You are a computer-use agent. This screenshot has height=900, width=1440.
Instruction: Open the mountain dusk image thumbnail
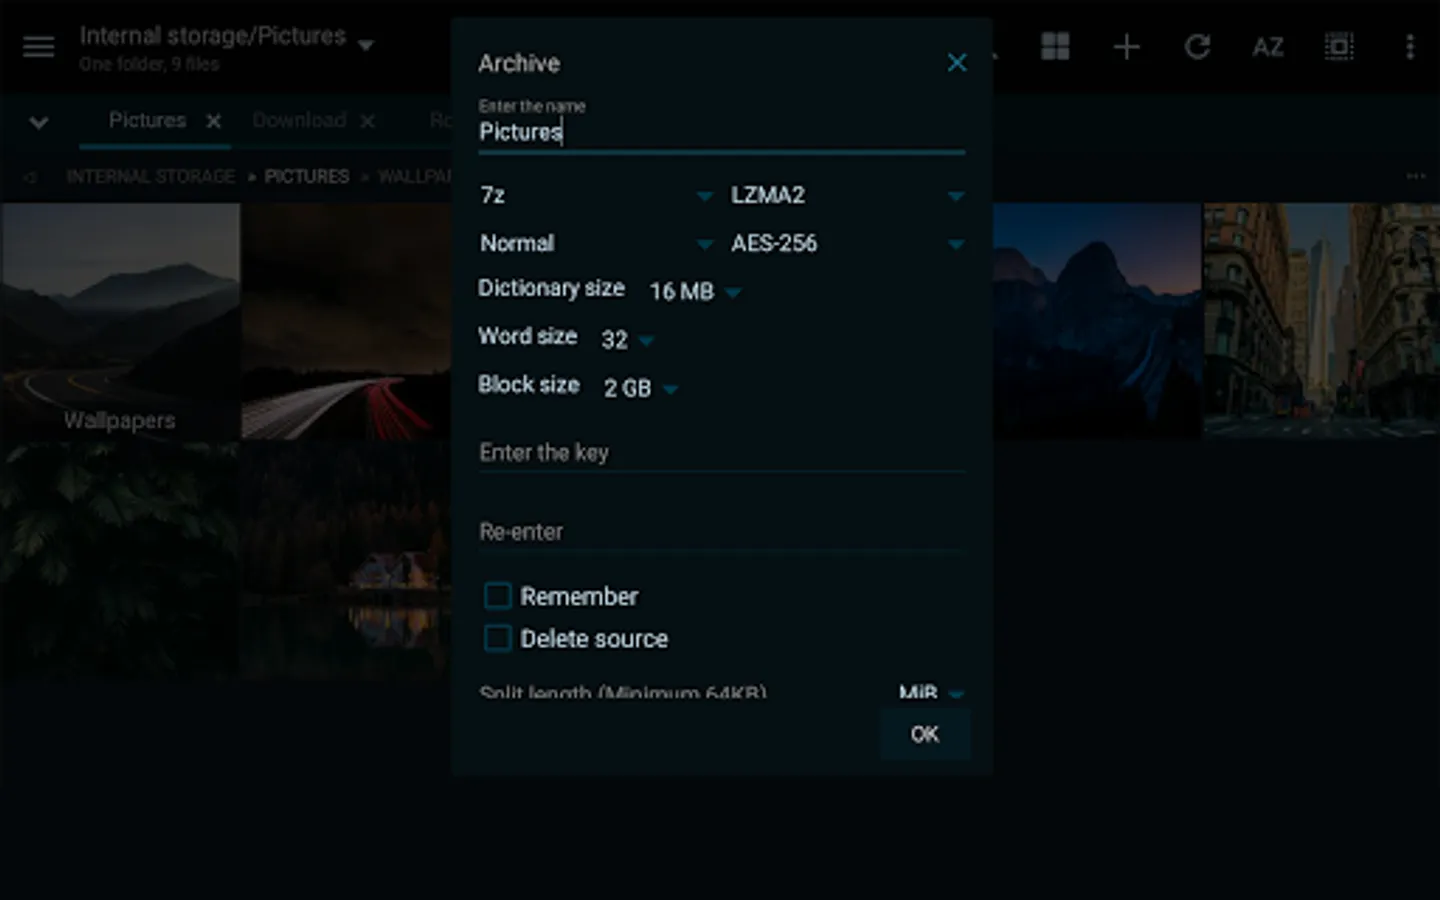point(1097,321)
